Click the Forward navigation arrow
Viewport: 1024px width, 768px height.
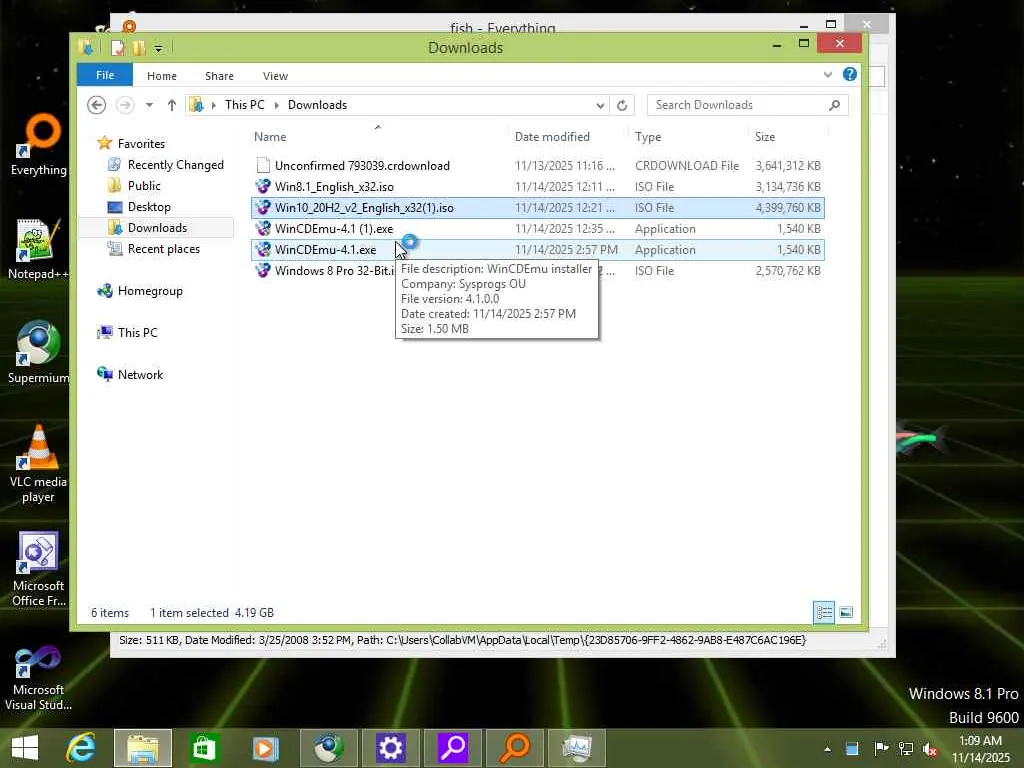pyautogui.click(x=125, y=105)
